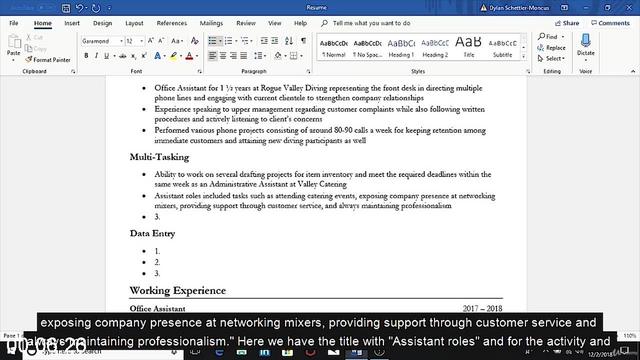Open Text Effects and Typography
The height and width of the screenshot is (360, 640).
pos(158,56)
